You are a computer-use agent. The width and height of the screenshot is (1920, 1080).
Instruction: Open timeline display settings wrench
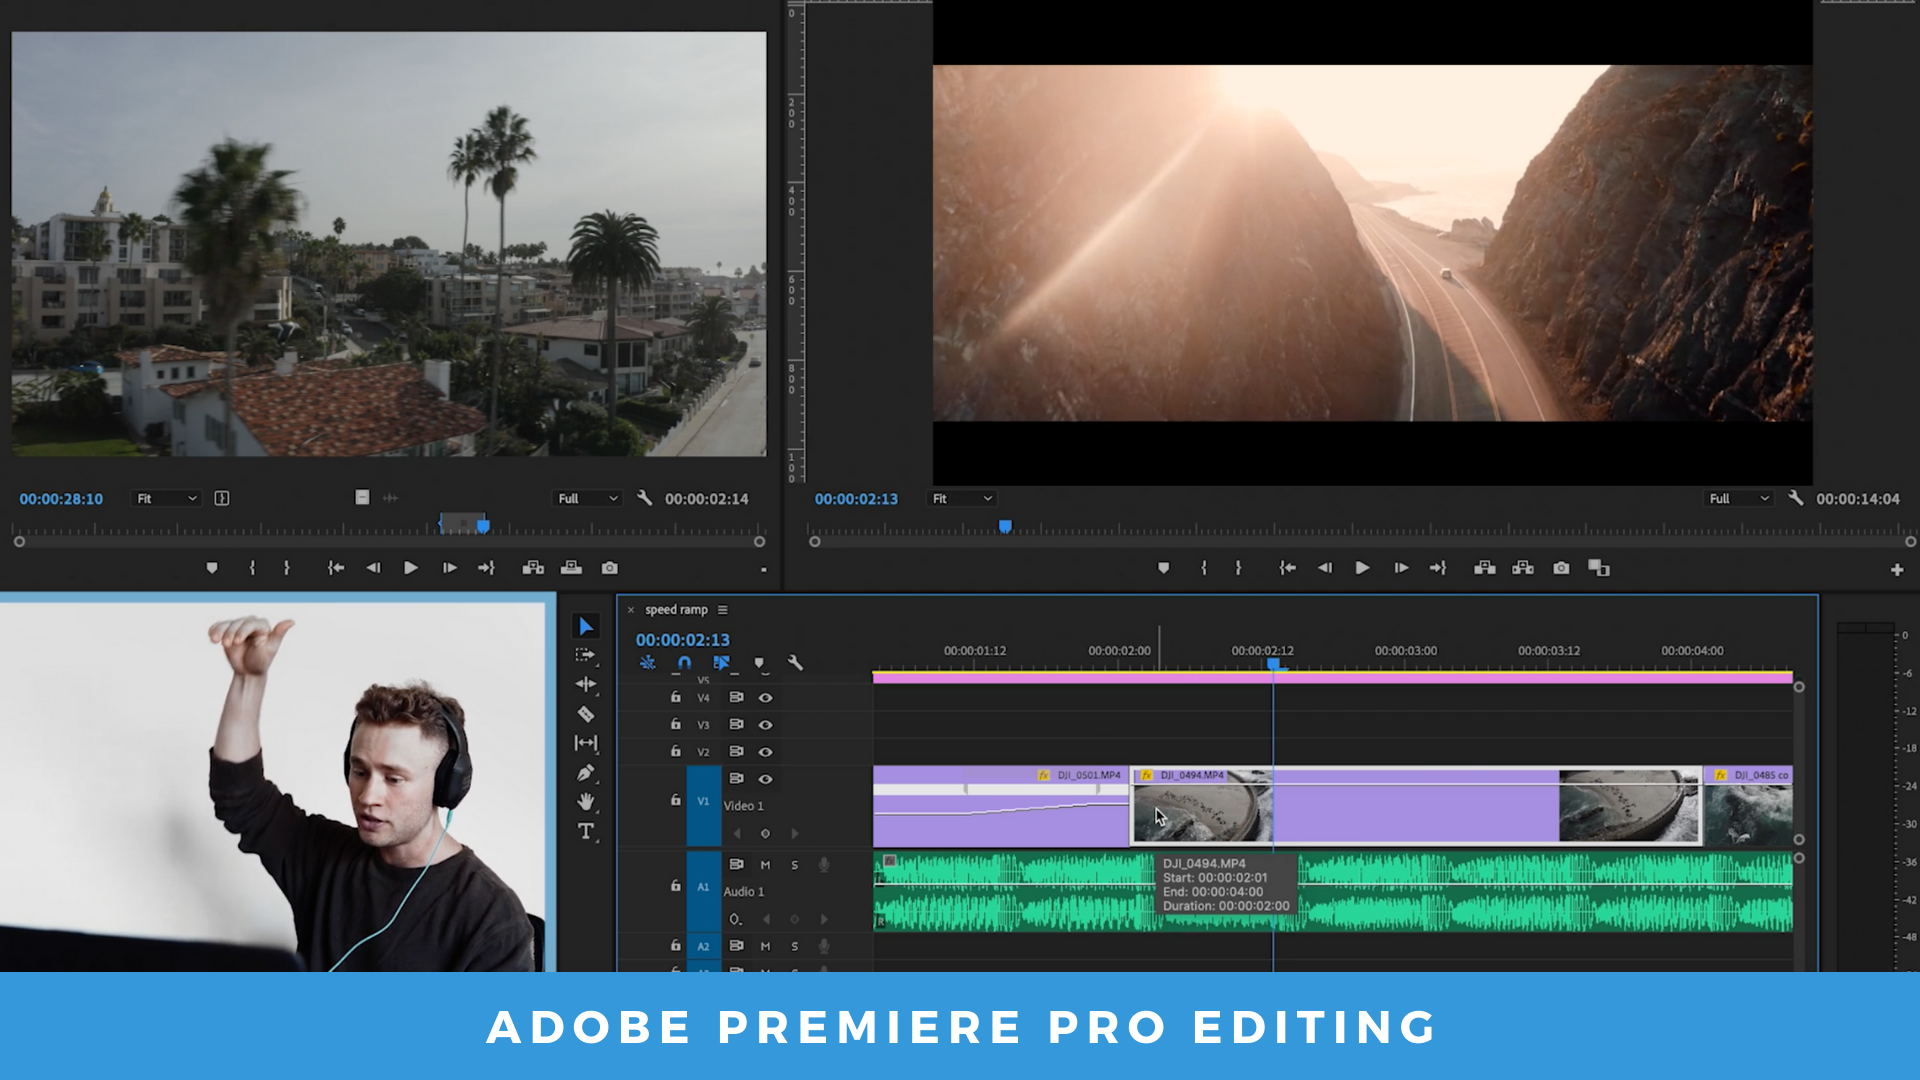795,663
